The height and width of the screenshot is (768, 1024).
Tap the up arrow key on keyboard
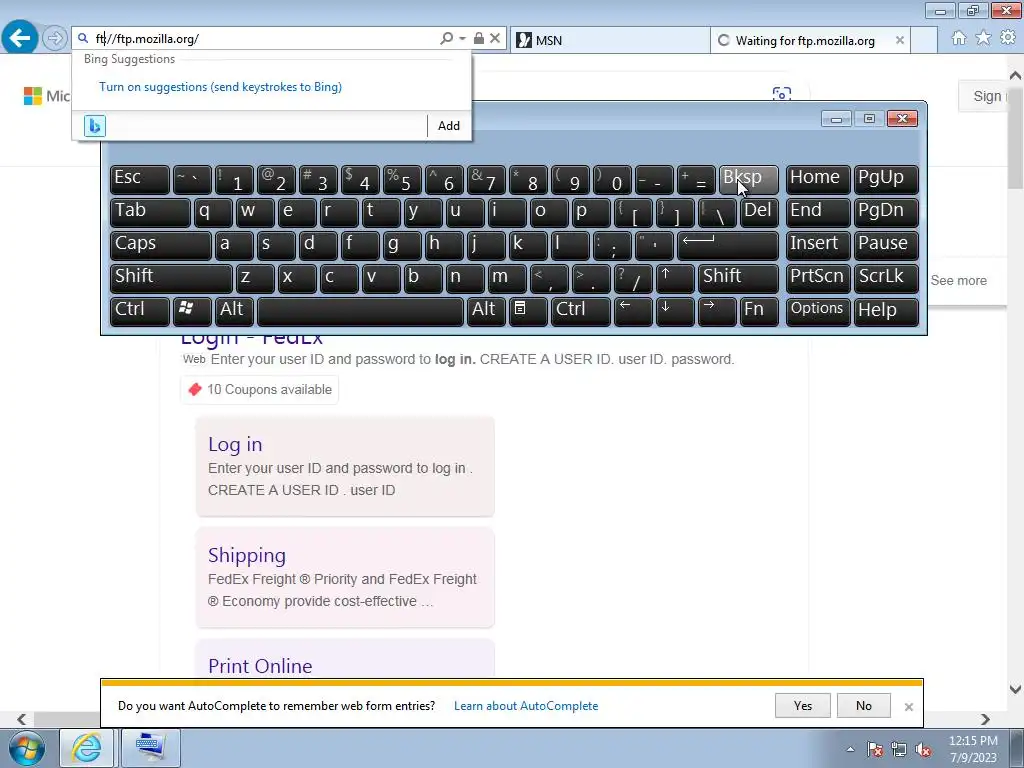pos(675,278)
